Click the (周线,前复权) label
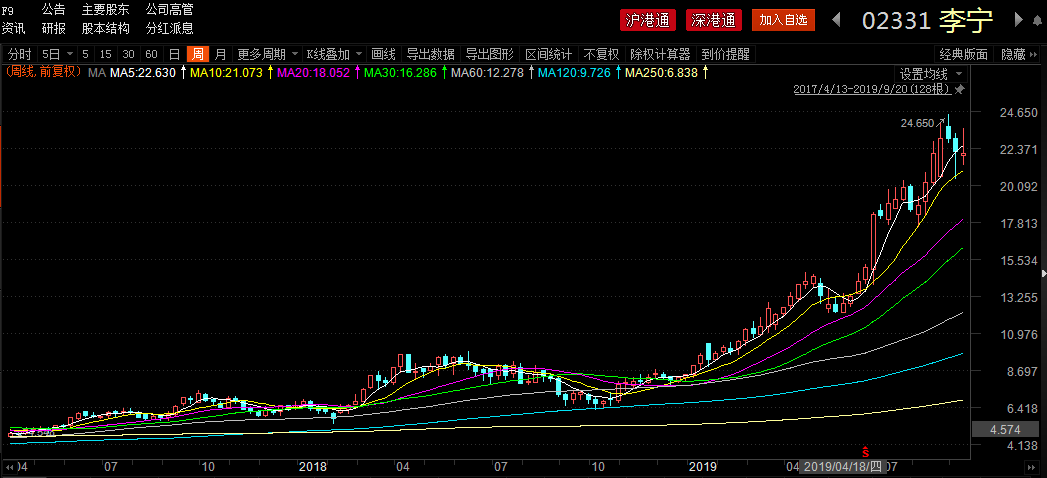Viewport: 1047px width, 478px height. coord(43,72)
